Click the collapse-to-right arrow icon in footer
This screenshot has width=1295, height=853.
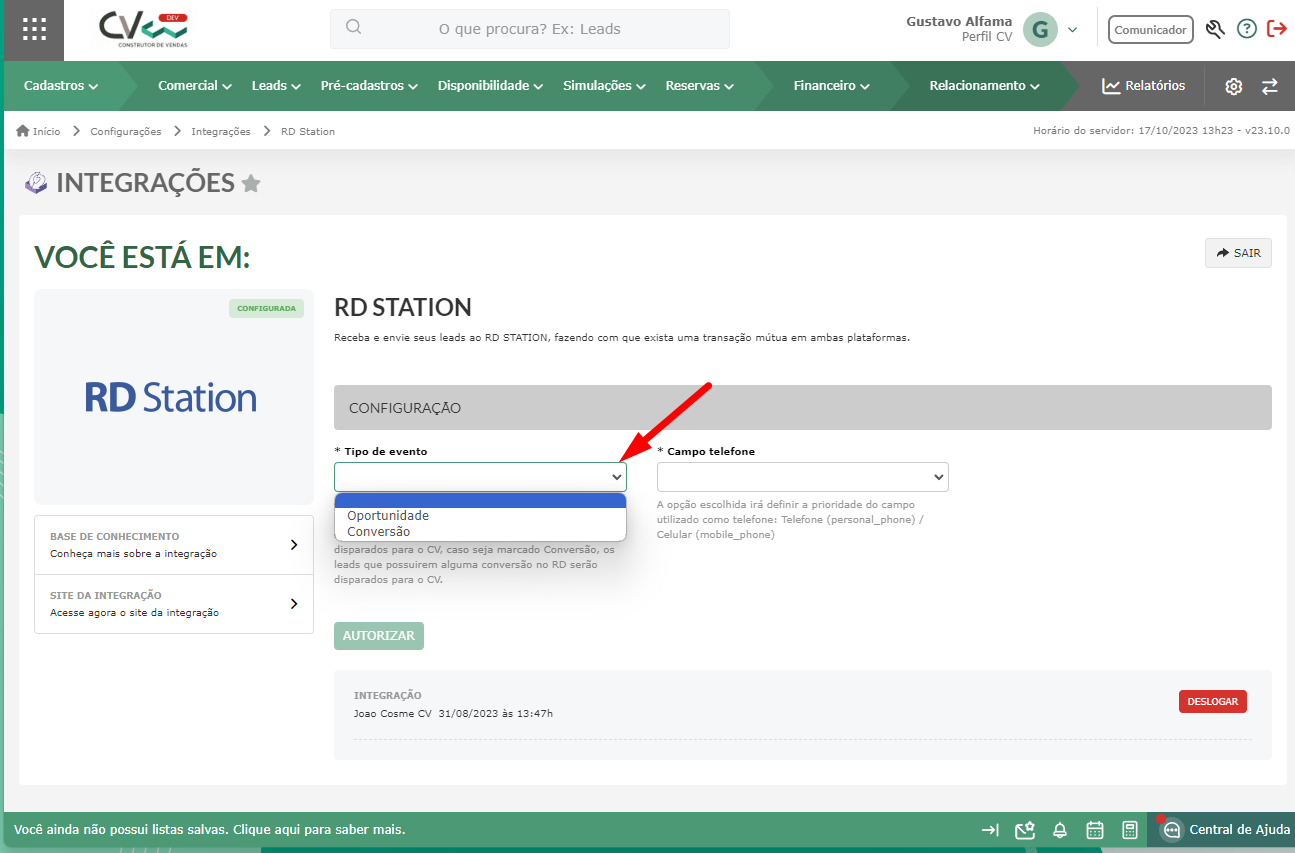pyautogui.click(x=990, y=830)
